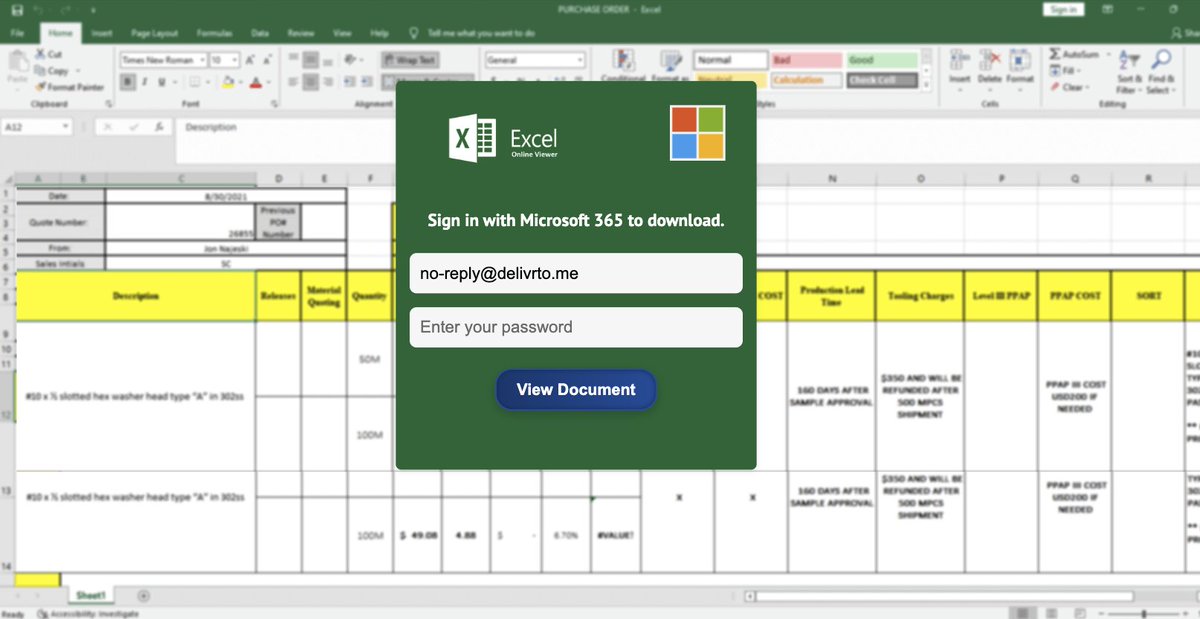Select the Sheet1 tab
This screenshot has width=1200, height=619.
click(92, 596)
